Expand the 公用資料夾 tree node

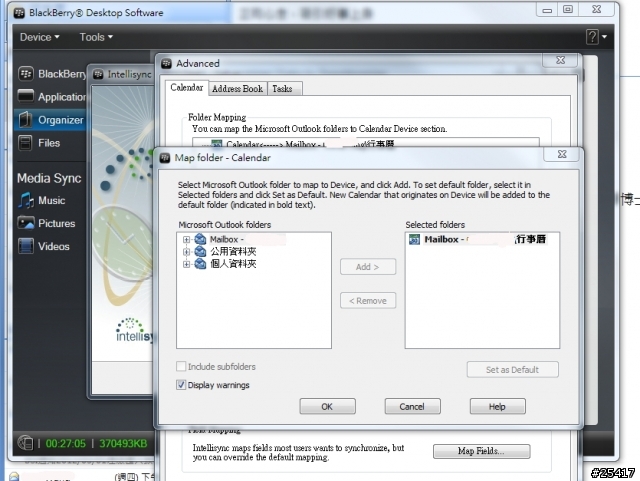tap(186, 252)
